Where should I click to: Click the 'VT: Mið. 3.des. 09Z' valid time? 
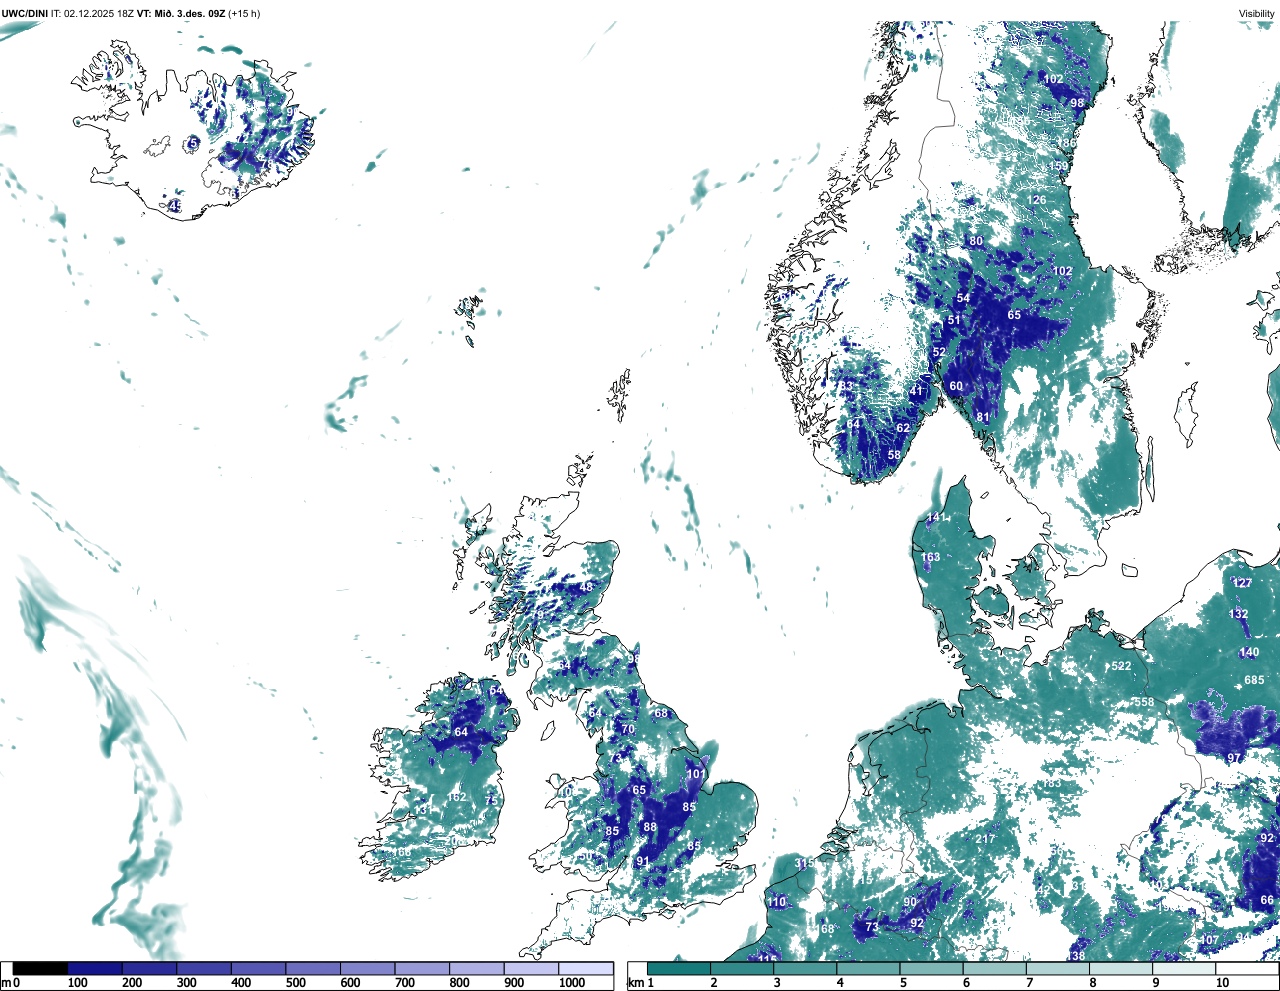click(x=180, y=13)
